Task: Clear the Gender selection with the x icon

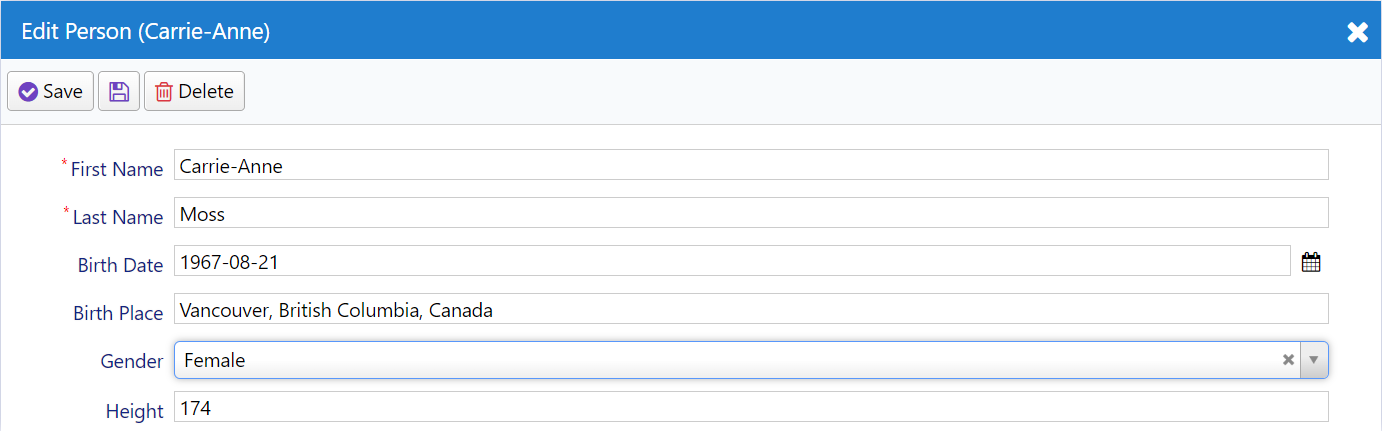Action: pos(1288,360)
